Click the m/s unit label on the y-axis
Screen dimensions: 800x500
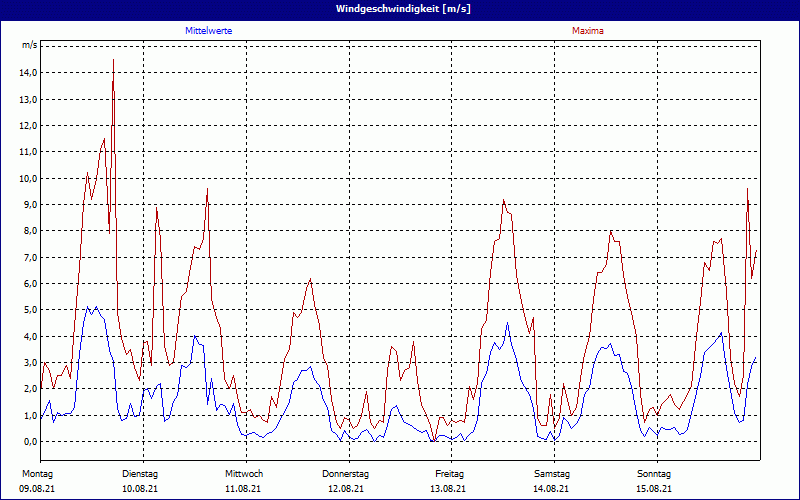tap(28, 45)
